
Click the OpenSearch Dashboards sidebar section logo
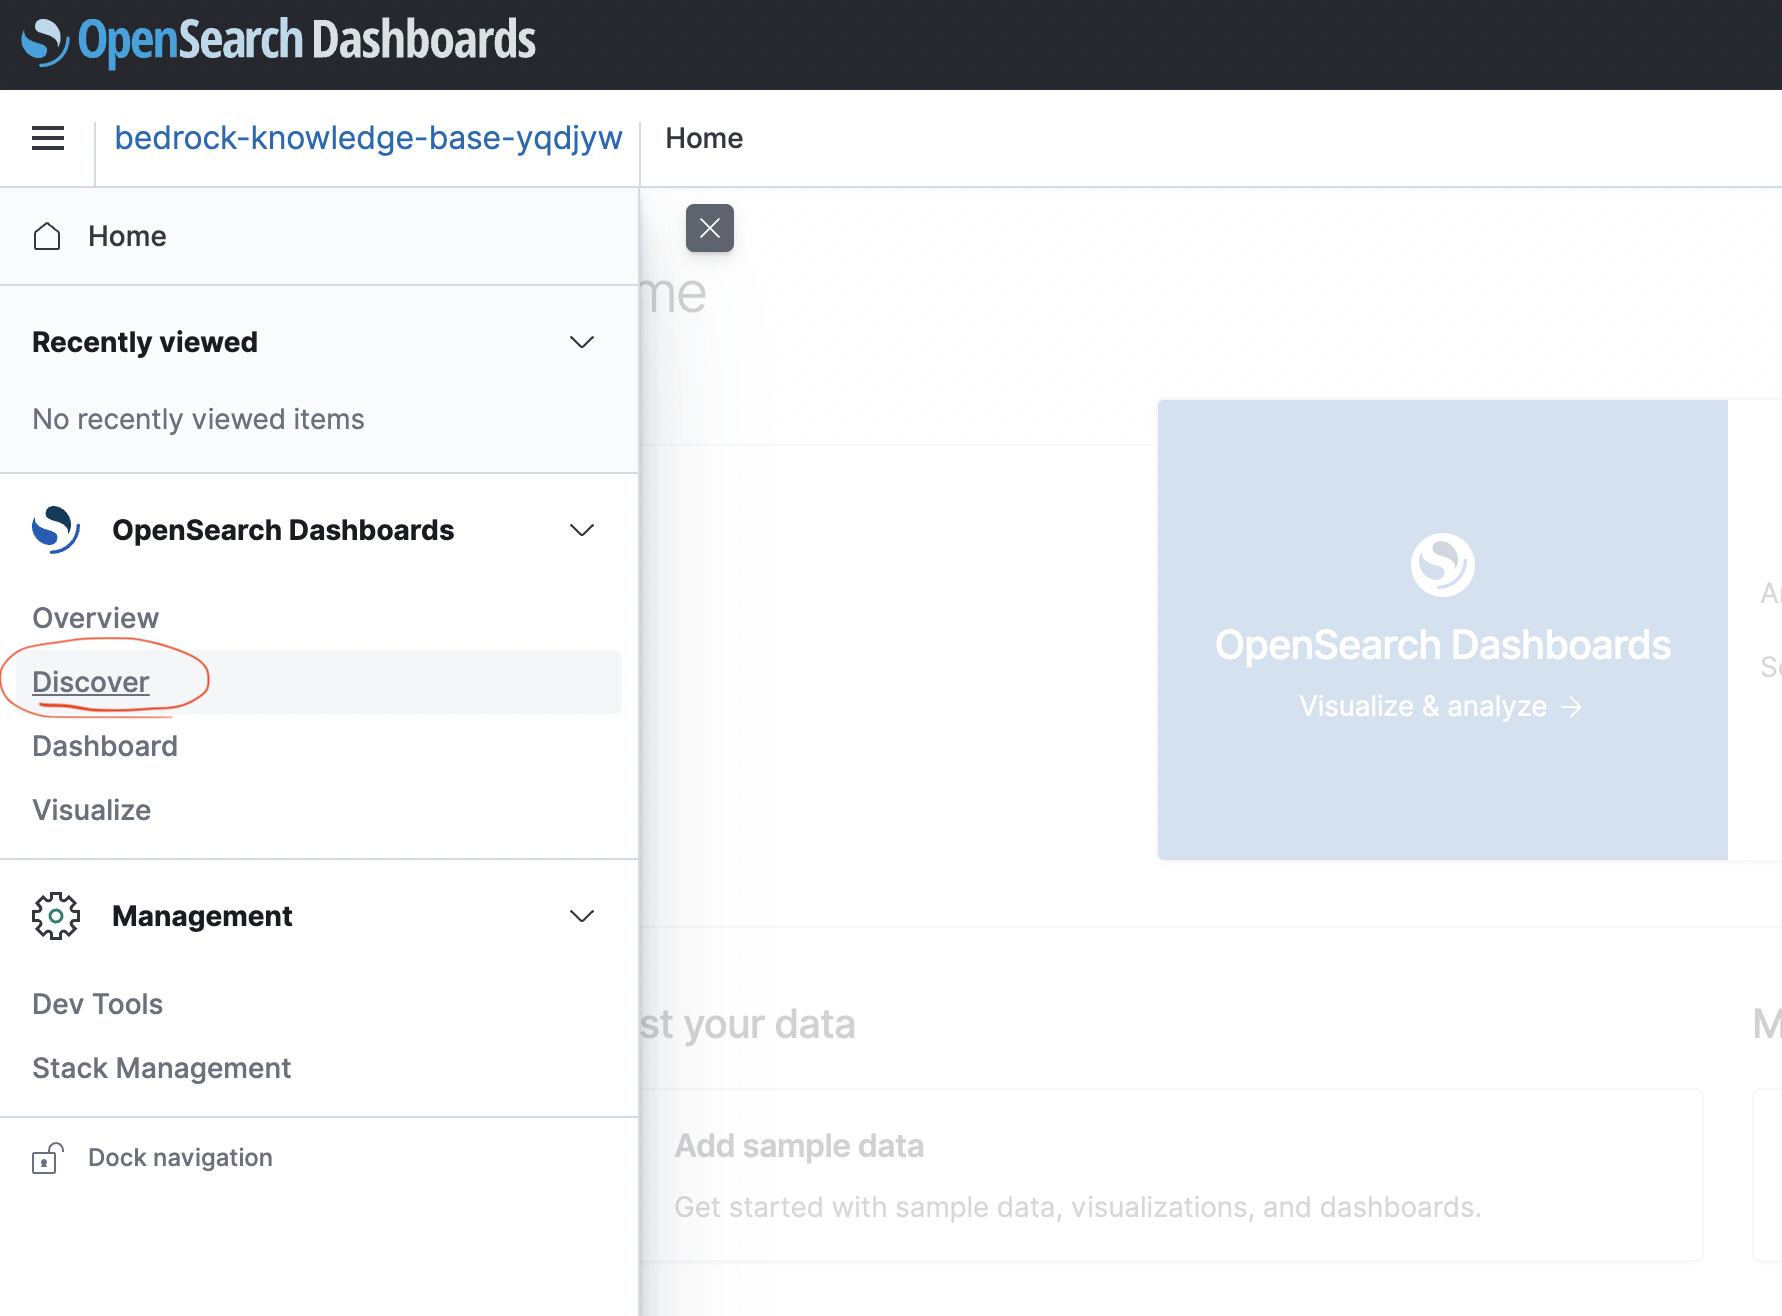click(56, 530)
